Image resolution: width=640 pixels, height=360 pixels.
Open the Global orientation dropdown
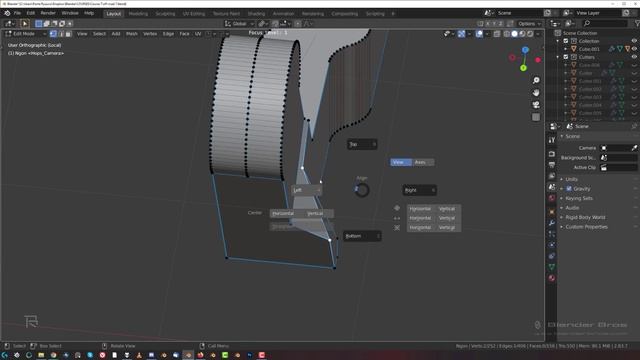239,24
